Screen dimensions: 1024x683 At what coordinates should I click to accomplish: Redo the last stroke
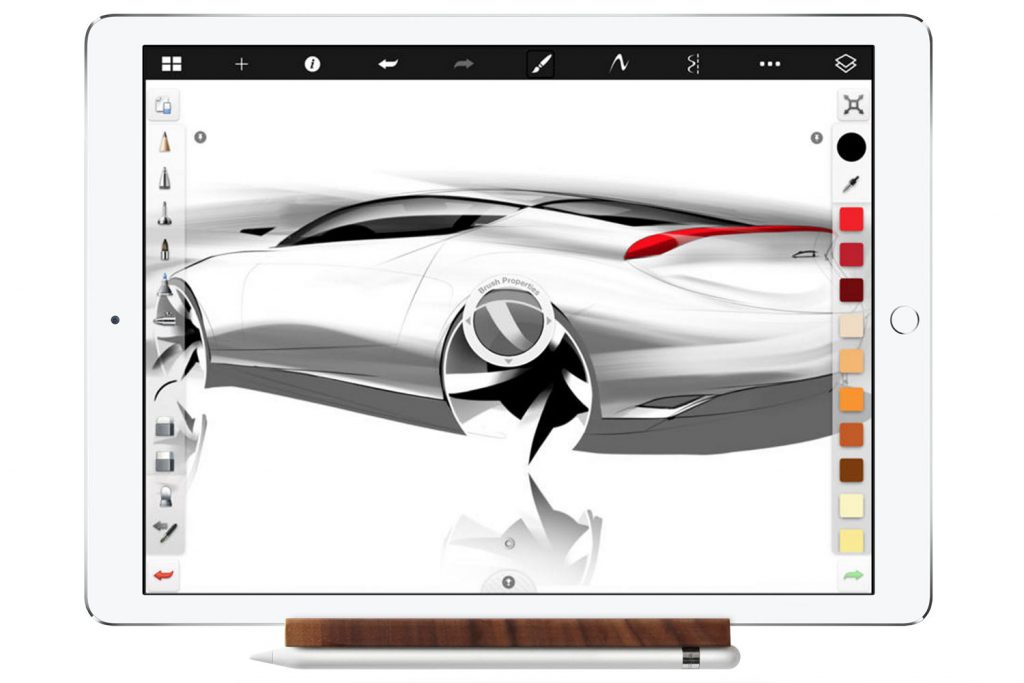tap(461, 61)
